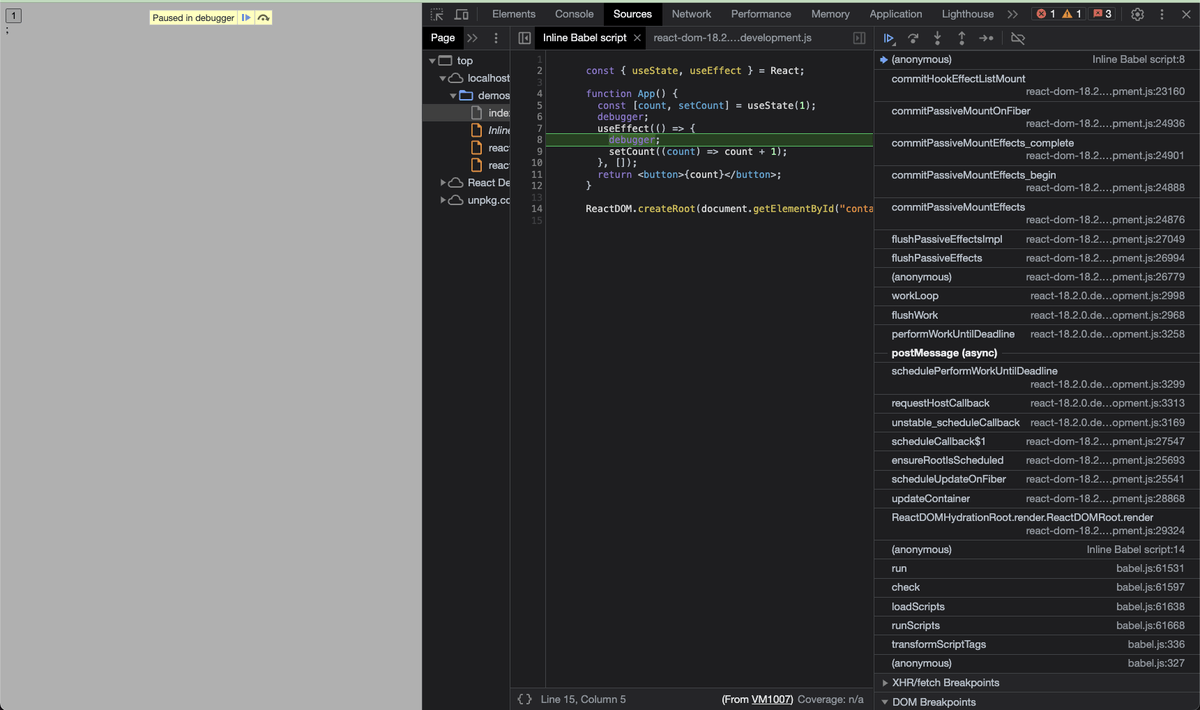
Task: Open the Elements tab
Action: pyautogui.click(x=514, y=14)
